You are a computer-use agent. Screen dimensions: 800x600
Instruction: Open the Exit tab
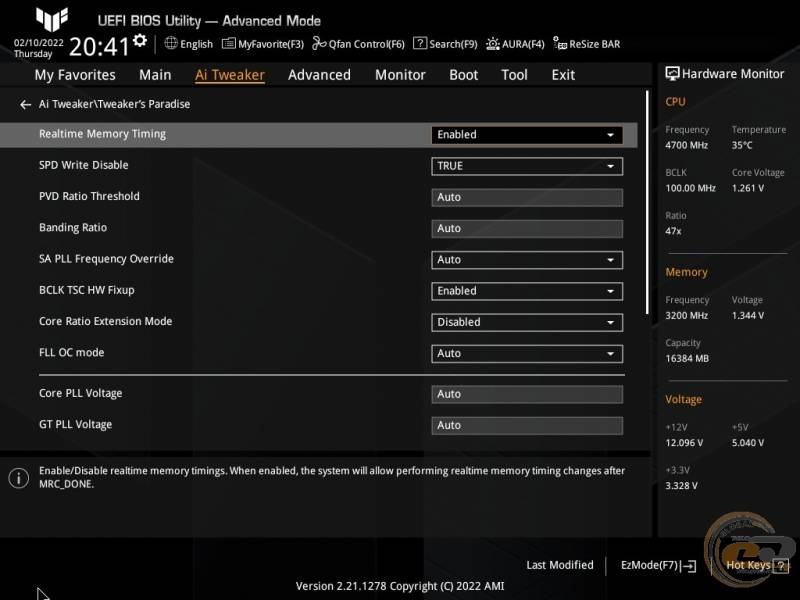click(x=563, y=75)
